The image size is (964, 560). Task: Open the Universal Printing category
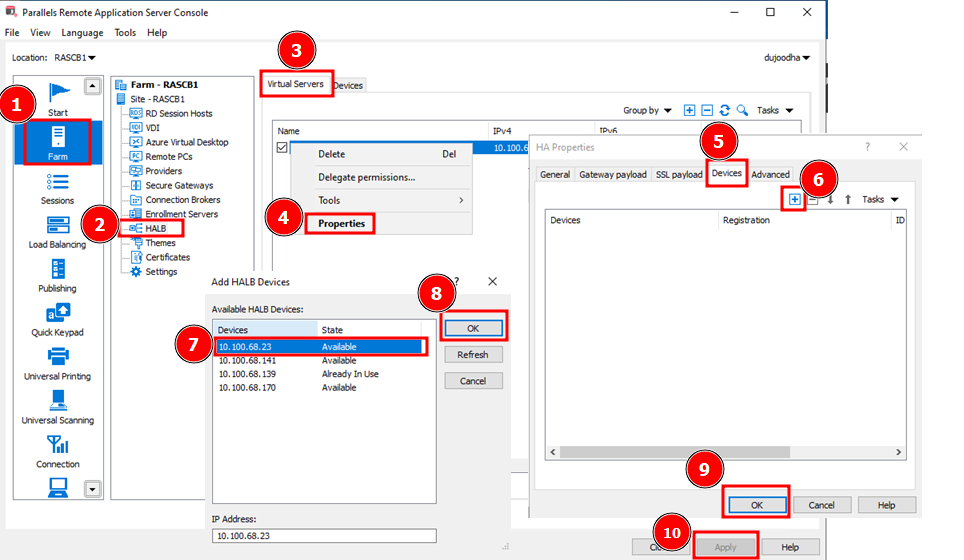57,365
